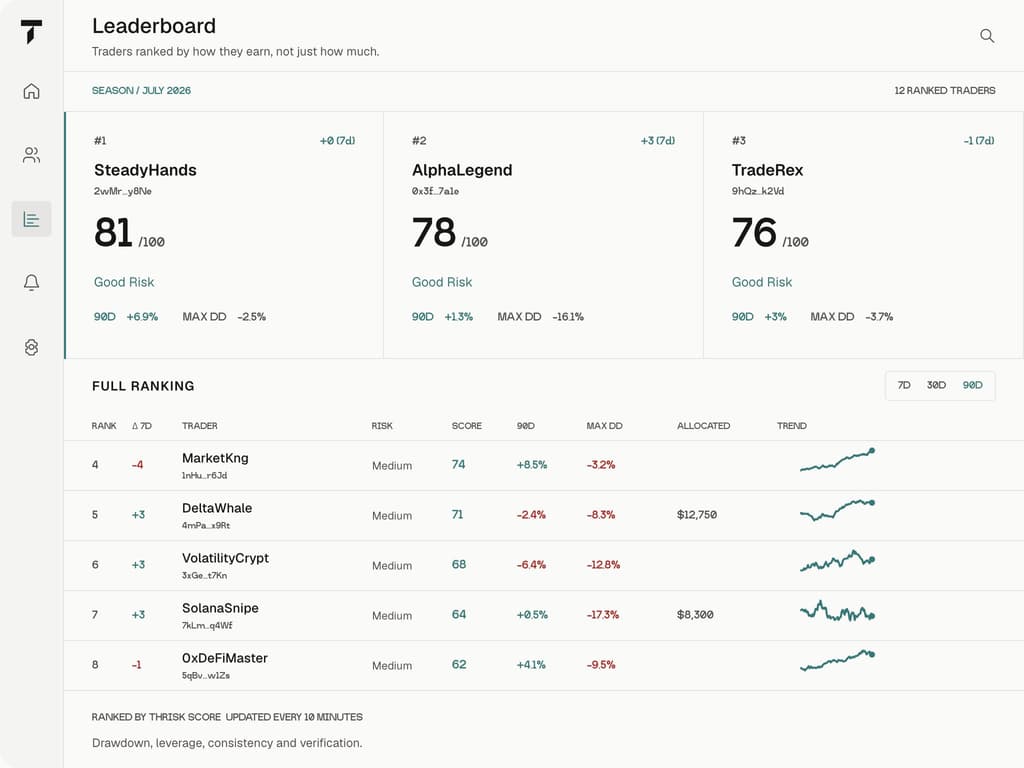The width and height of the screenshot is (1024, 768).
Task: Click the TREND column header
Action: [x=792, y=426]
